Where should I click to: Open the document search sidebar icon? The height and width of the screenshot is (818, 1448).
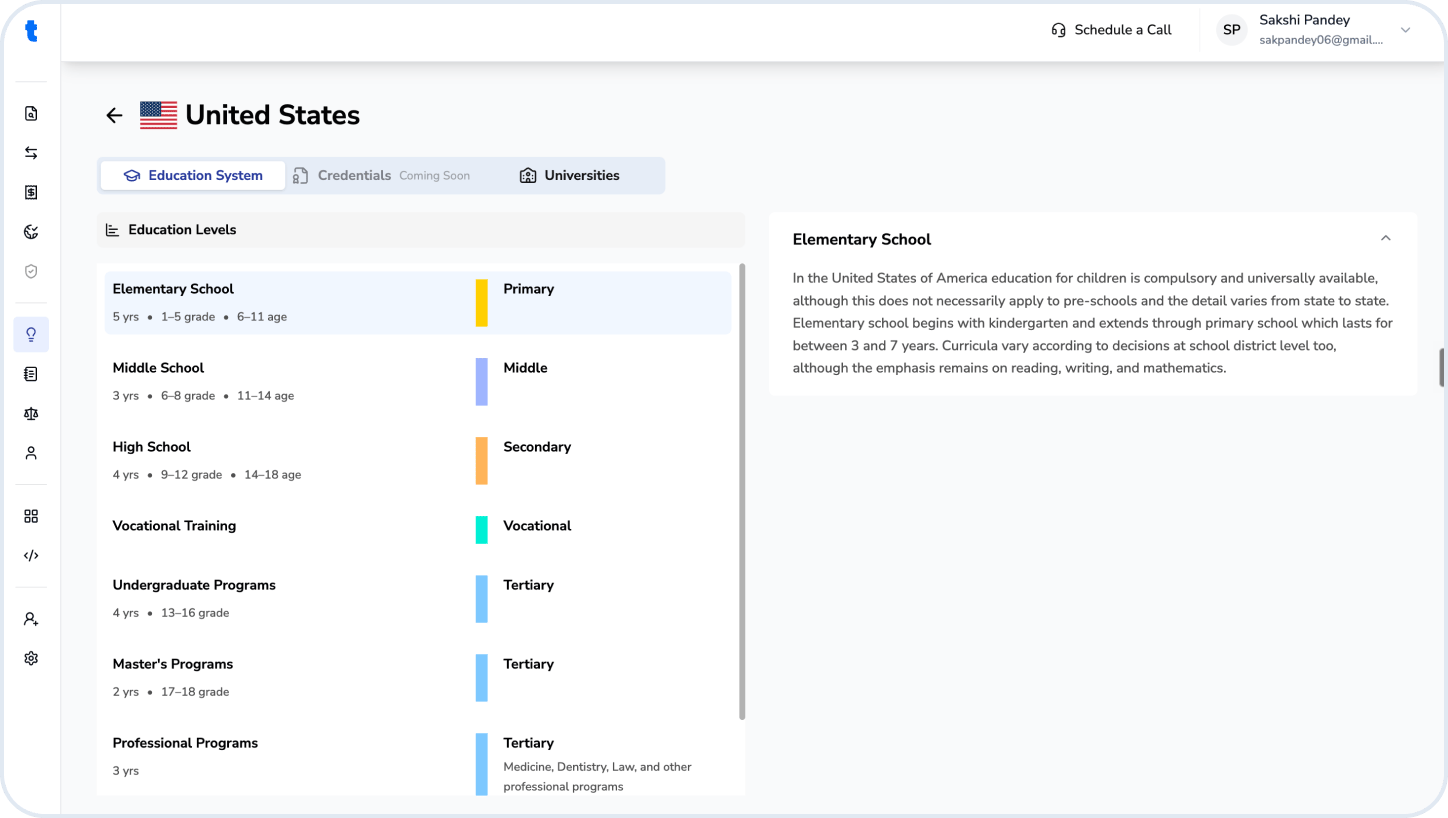click(x=31, y=114)
